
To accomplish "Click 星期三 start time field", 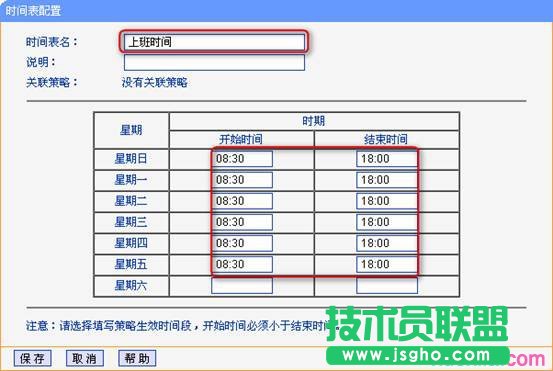I will point(242,222).
